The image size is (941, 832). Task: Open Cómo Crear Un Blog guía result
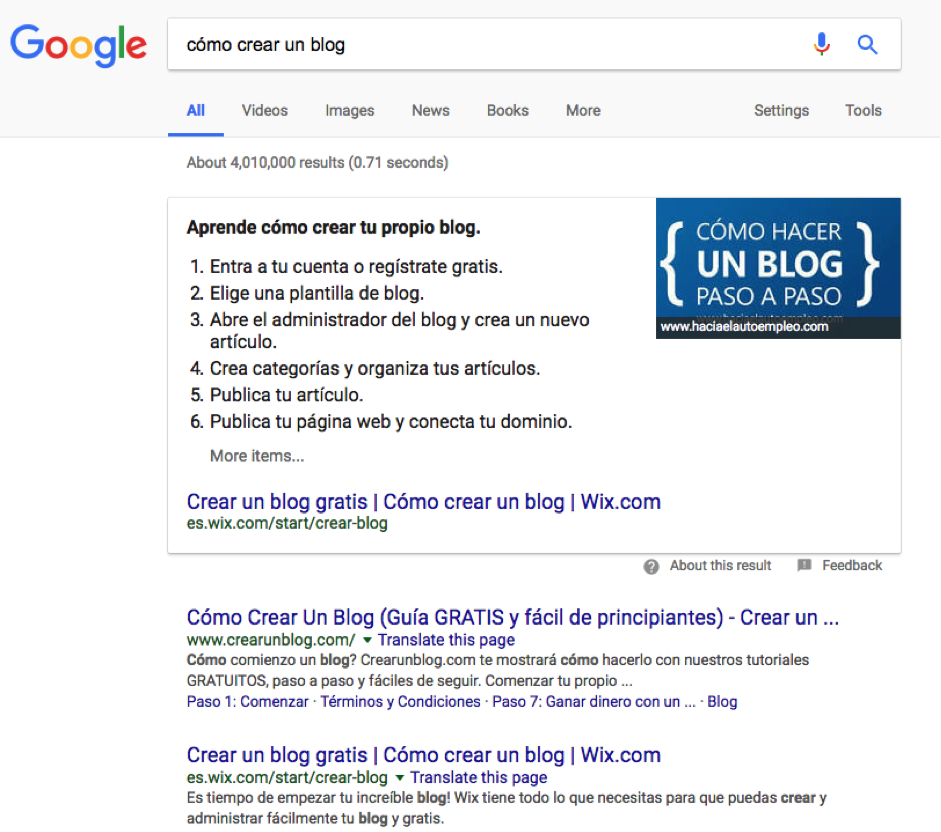[x=512, y=618]
